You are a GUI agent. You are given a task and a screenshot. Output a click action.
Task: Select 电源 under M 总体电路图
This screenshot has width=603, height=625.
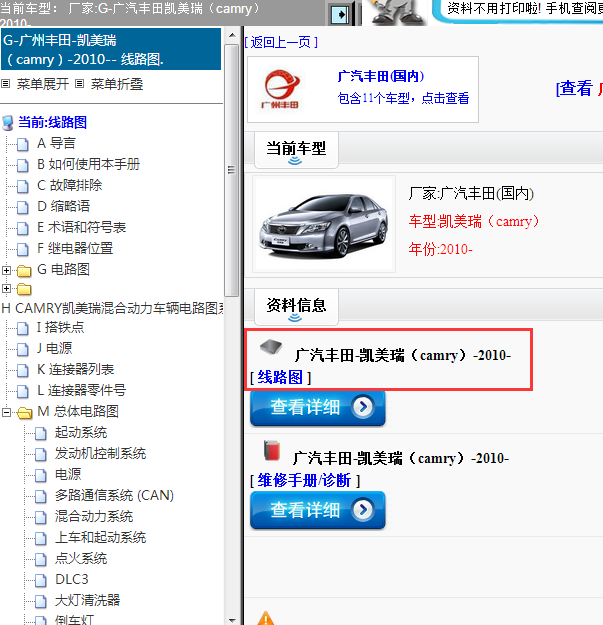coord(68,474)
